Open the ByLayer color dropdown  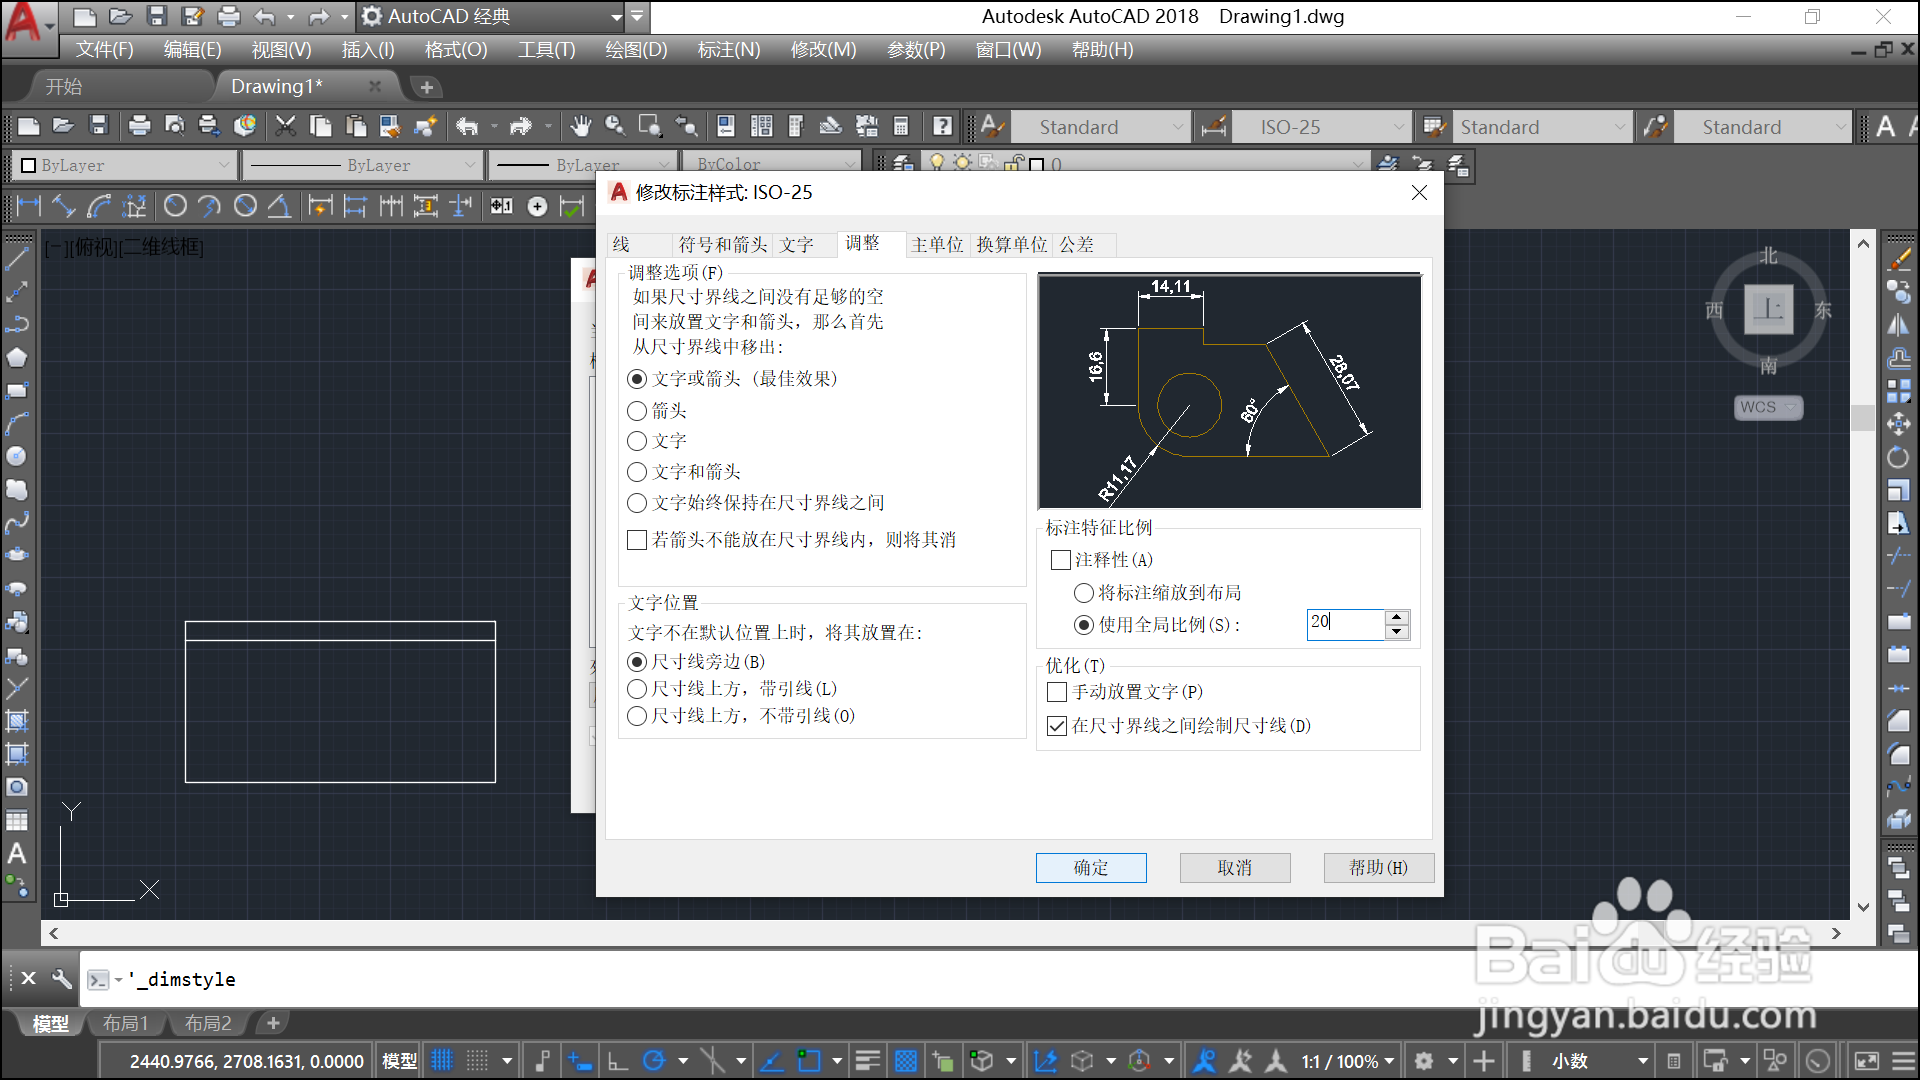point(124,165)
